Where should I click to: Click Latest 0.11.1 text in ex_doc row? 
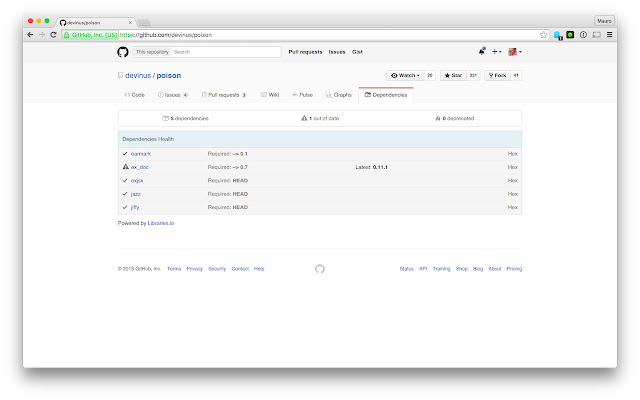(371, 167)
